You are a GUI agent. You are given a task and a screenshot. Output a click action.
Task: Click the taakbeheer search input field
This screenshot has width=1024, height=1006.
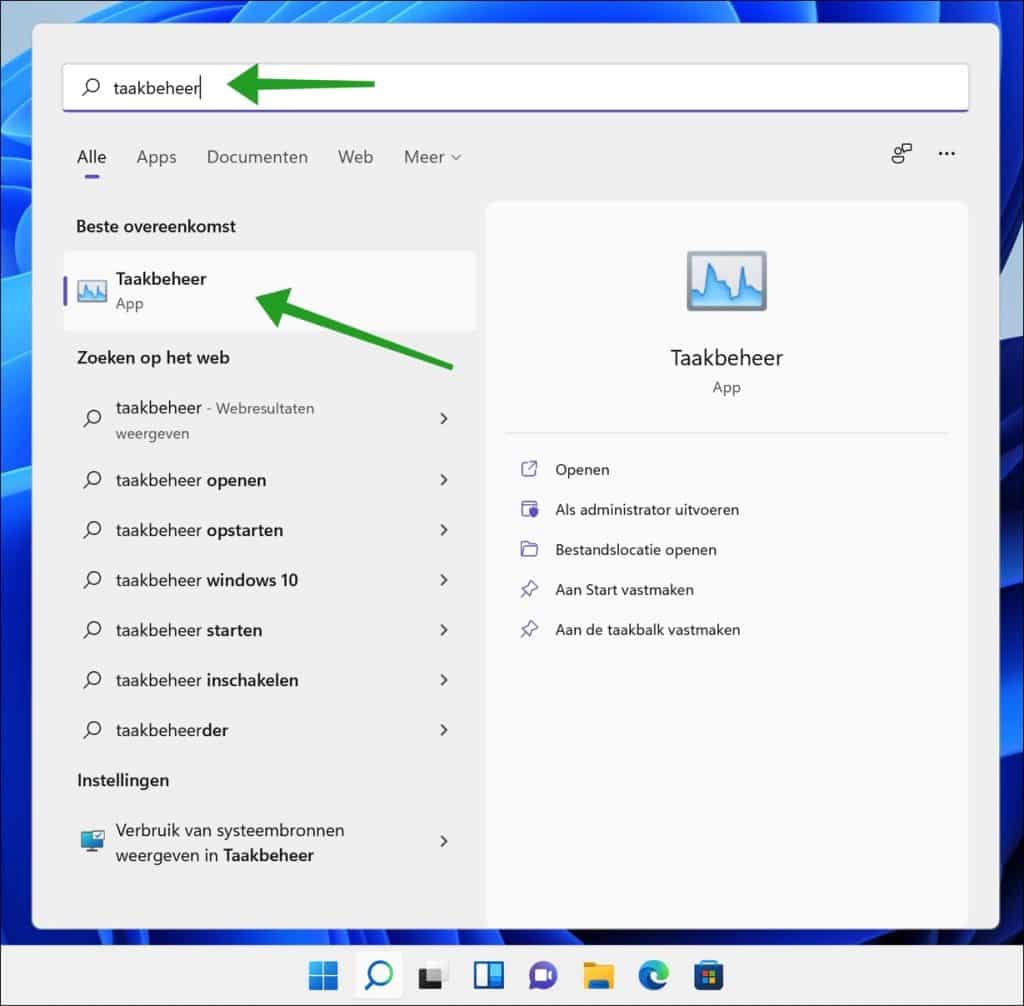click(x=515, y=88)
